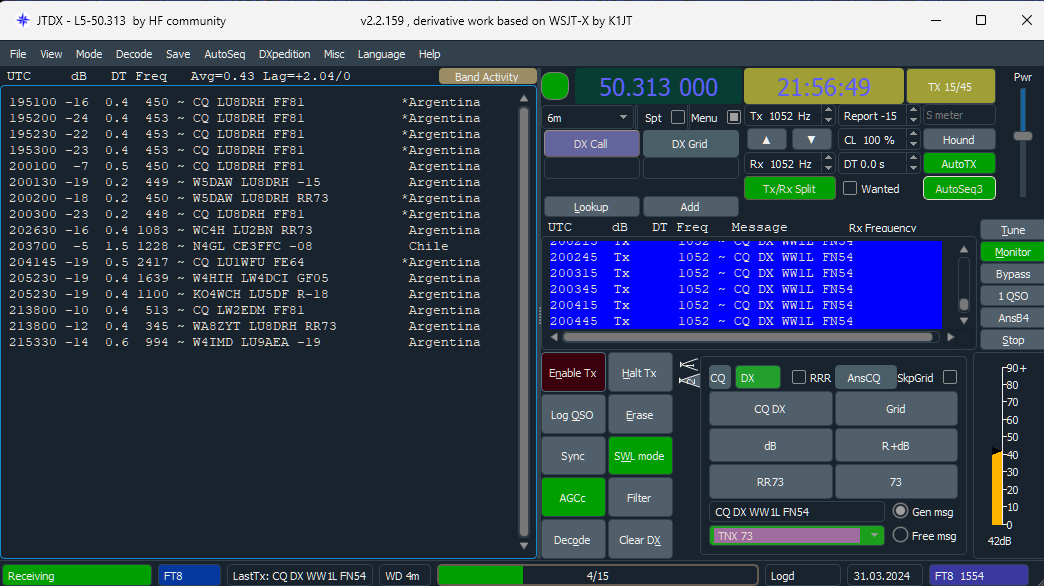Open the File menu
This screenshot has height=586, width=1044.
pos(18,54)
